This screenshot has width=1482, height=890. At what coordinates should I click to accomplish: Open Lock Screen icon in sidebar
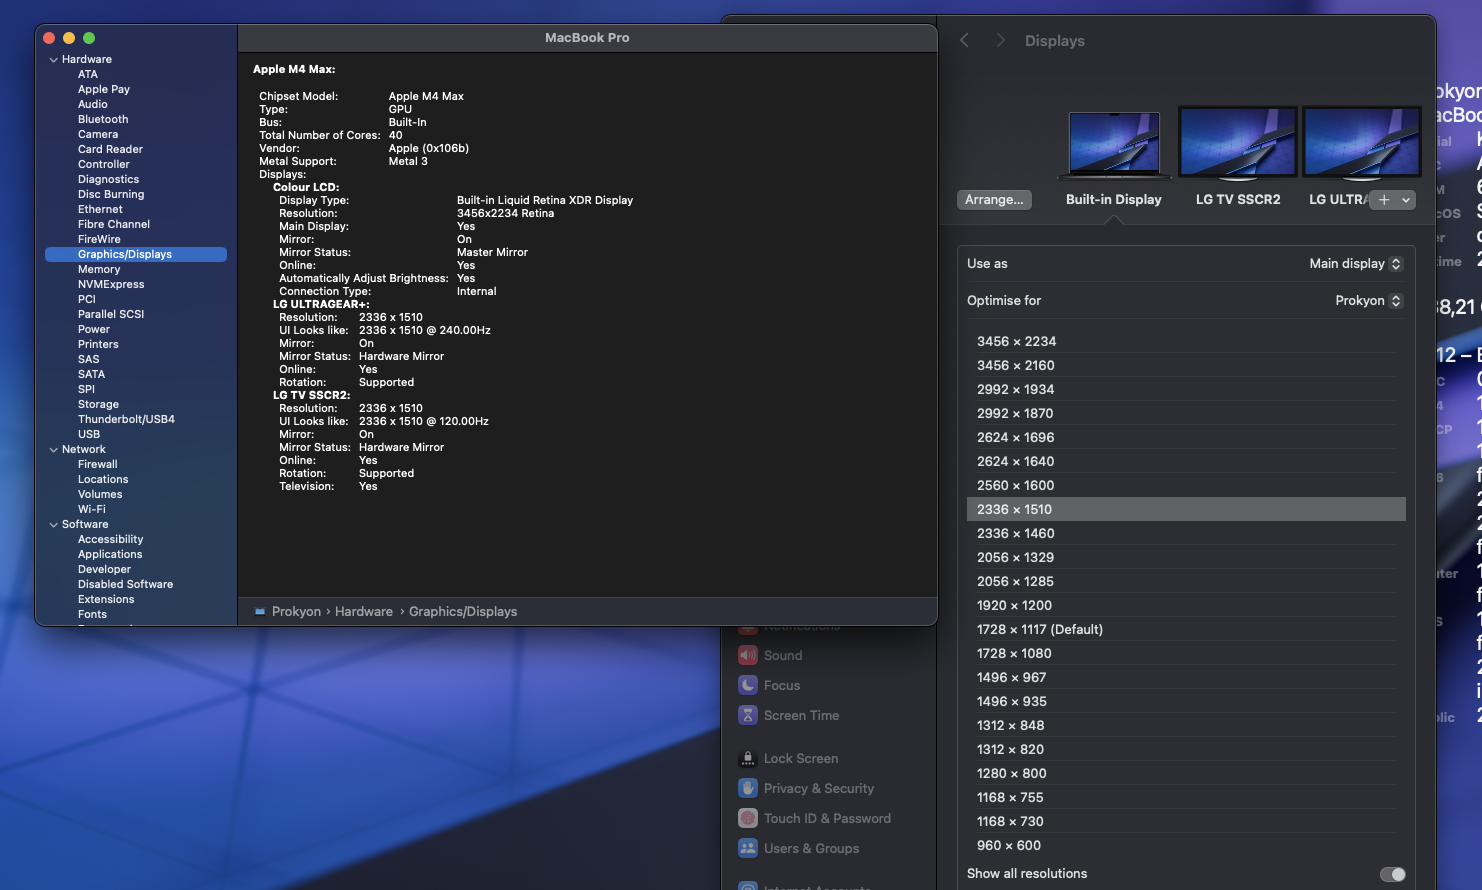point(748,758)
